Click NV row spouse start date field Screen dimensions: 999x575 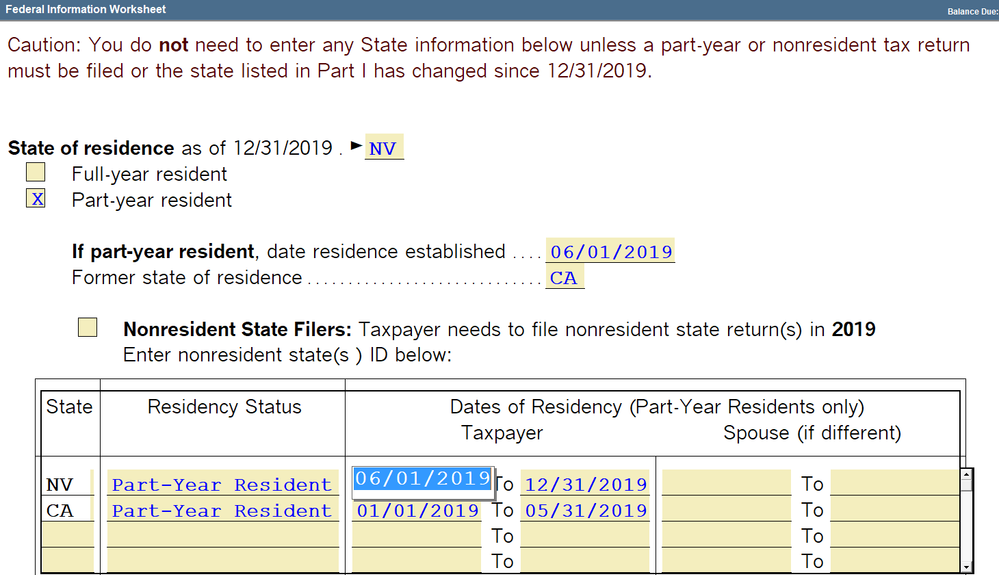[x=713, y=484]
